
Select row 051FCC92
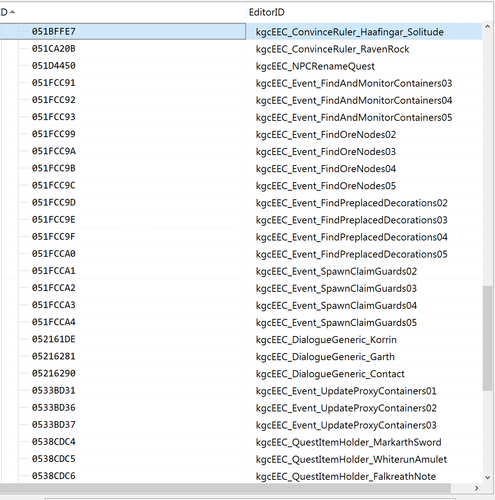54,100
